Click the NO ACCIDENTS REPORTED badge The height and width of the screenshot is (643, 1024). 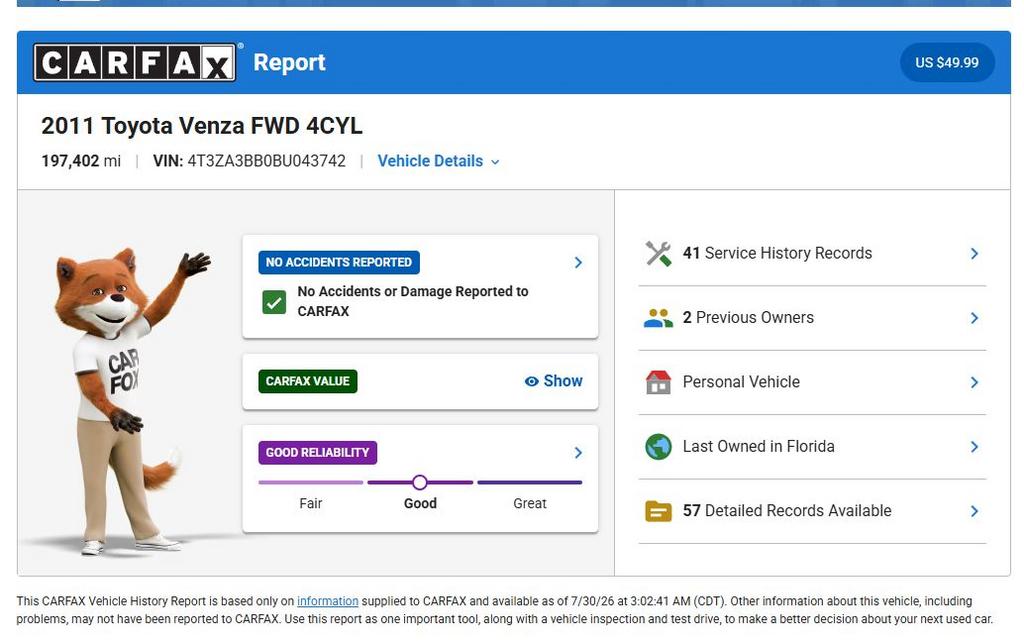tap(339, 262)
